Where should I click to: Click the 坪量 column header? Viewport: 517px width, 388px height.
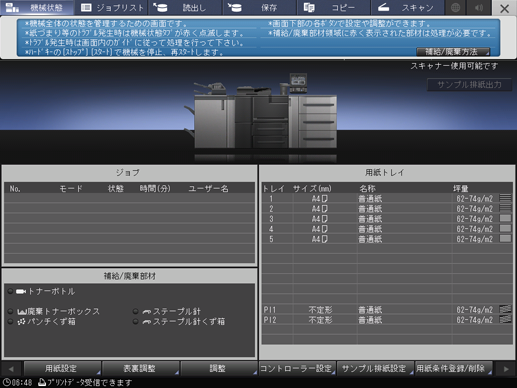tap(460, 189)
